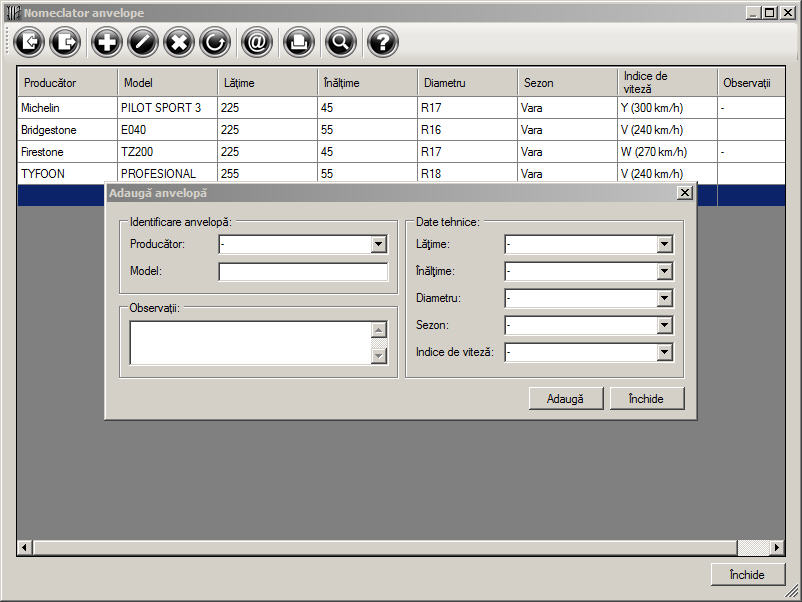Click into the Observații text area

(x=251, y=343)
